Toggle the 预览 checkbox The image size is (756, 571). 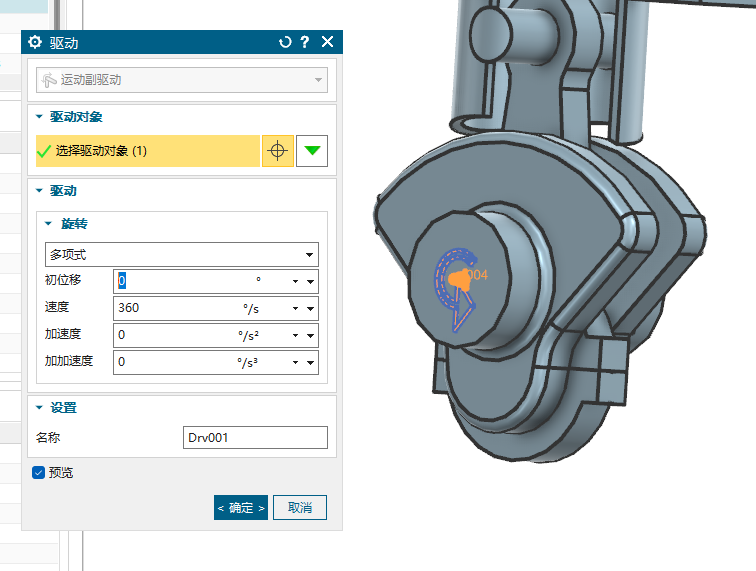(x=39, y=472)
